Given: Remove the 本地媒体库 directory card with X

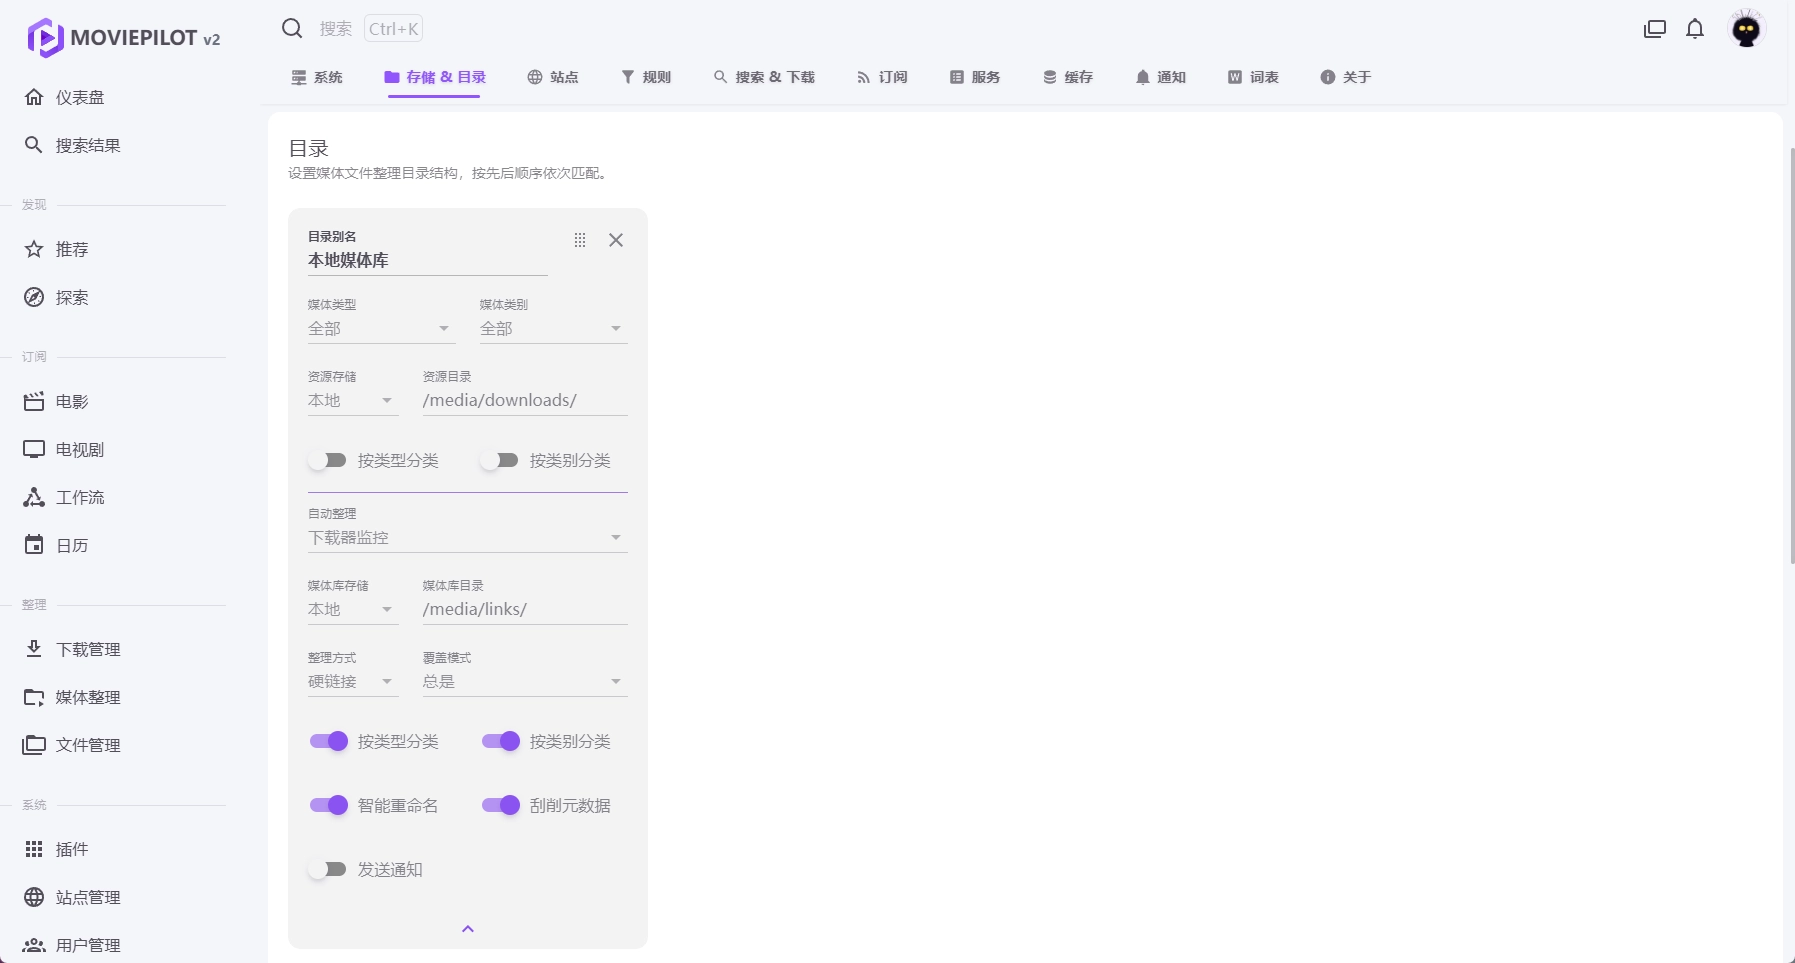Looking at the screenshot, I should [x=616, y=240].
